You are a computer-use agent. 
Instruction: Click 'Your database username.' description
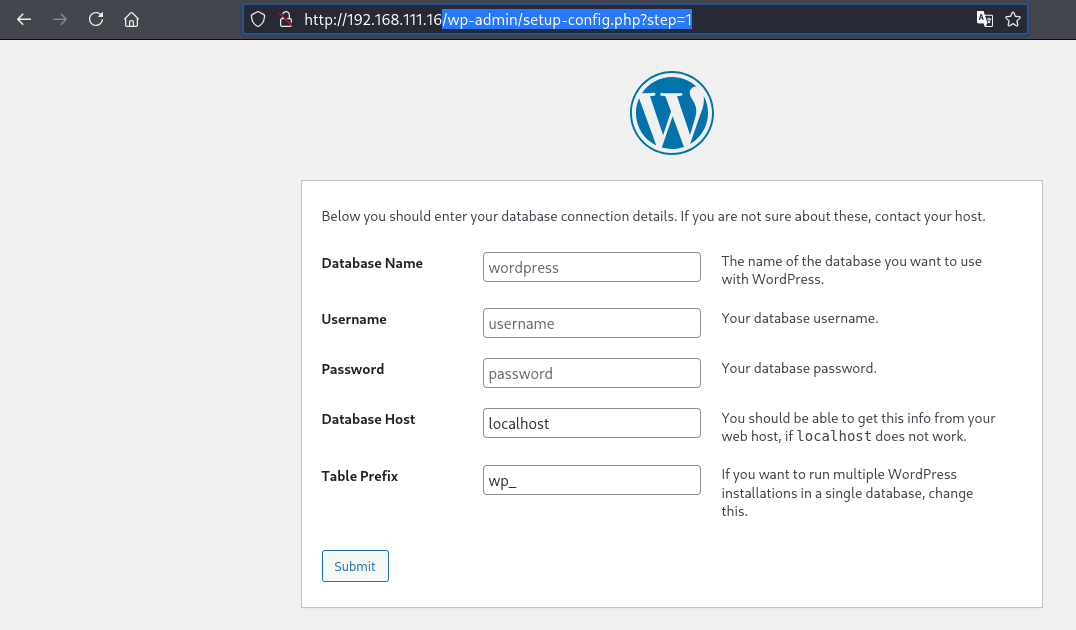click(x=799, y=318)
